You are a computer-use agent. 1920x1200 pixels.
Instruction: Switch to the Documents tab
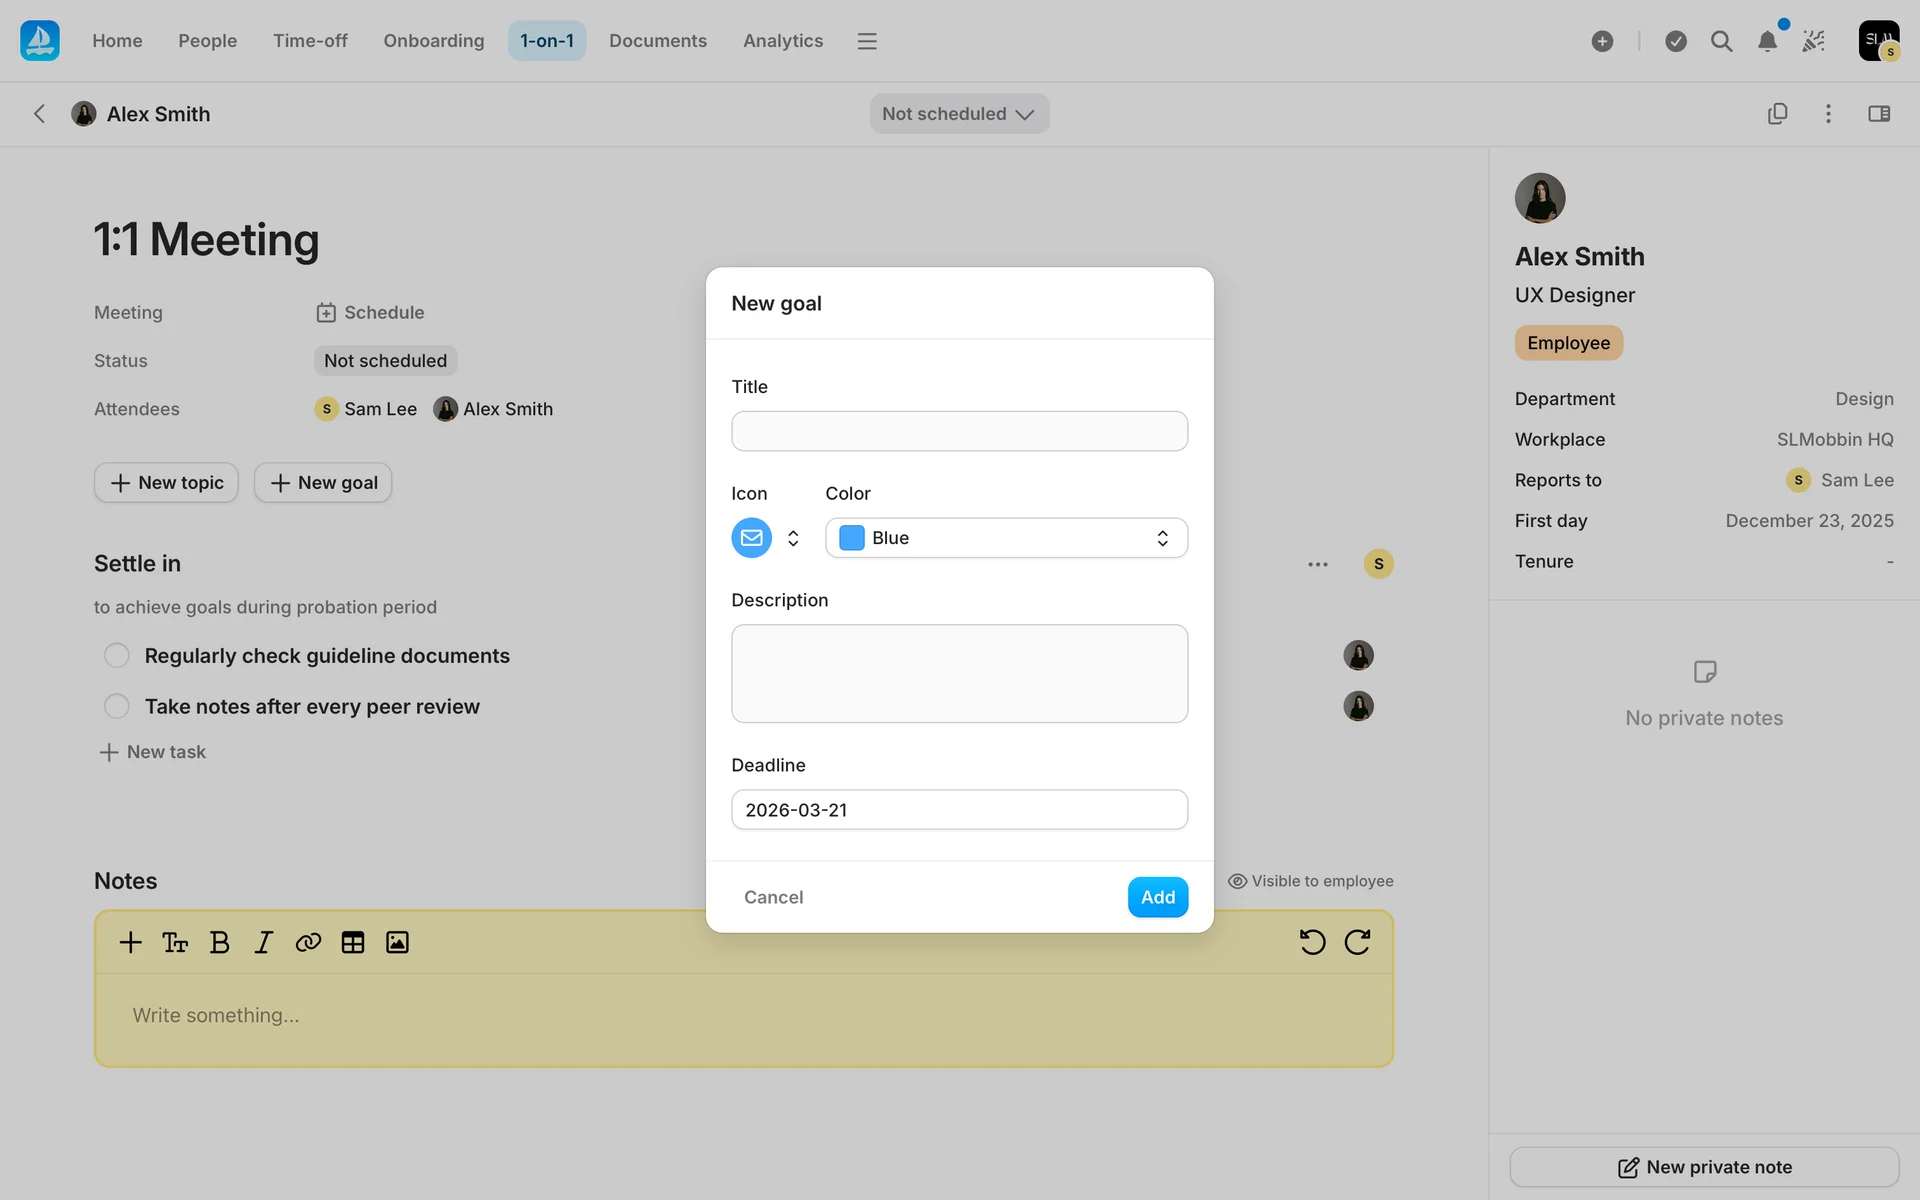[657, 41]
